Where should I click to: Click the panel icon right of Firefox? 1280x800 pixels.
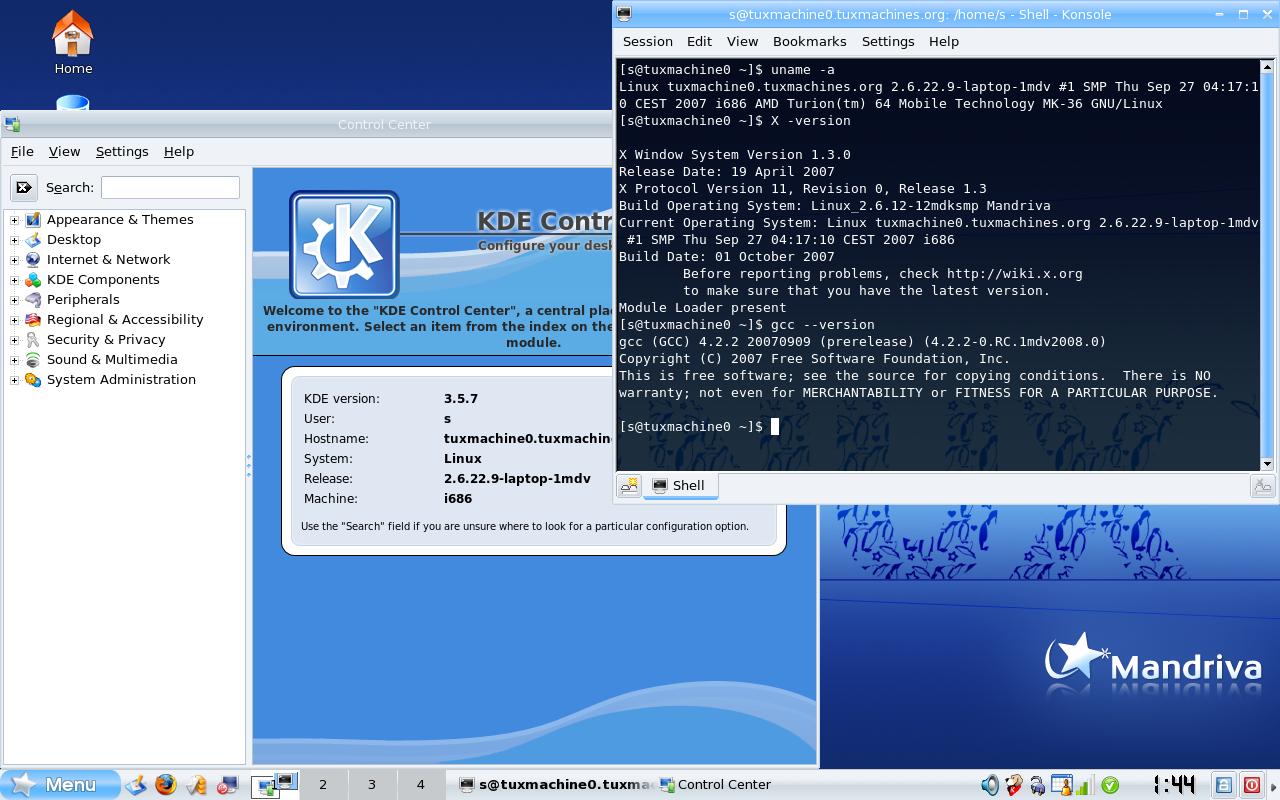(196, 785)
